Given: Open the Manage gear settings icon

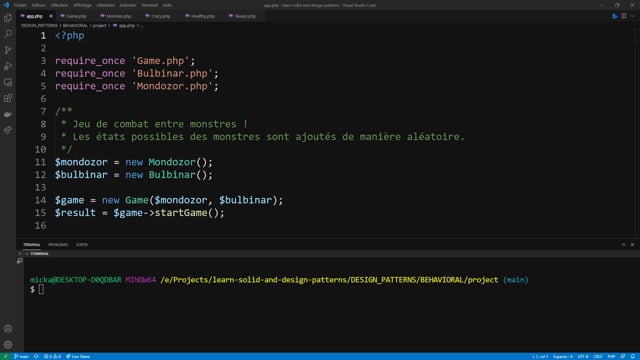Looking at the screenshot, I should [x=8, y=344].
